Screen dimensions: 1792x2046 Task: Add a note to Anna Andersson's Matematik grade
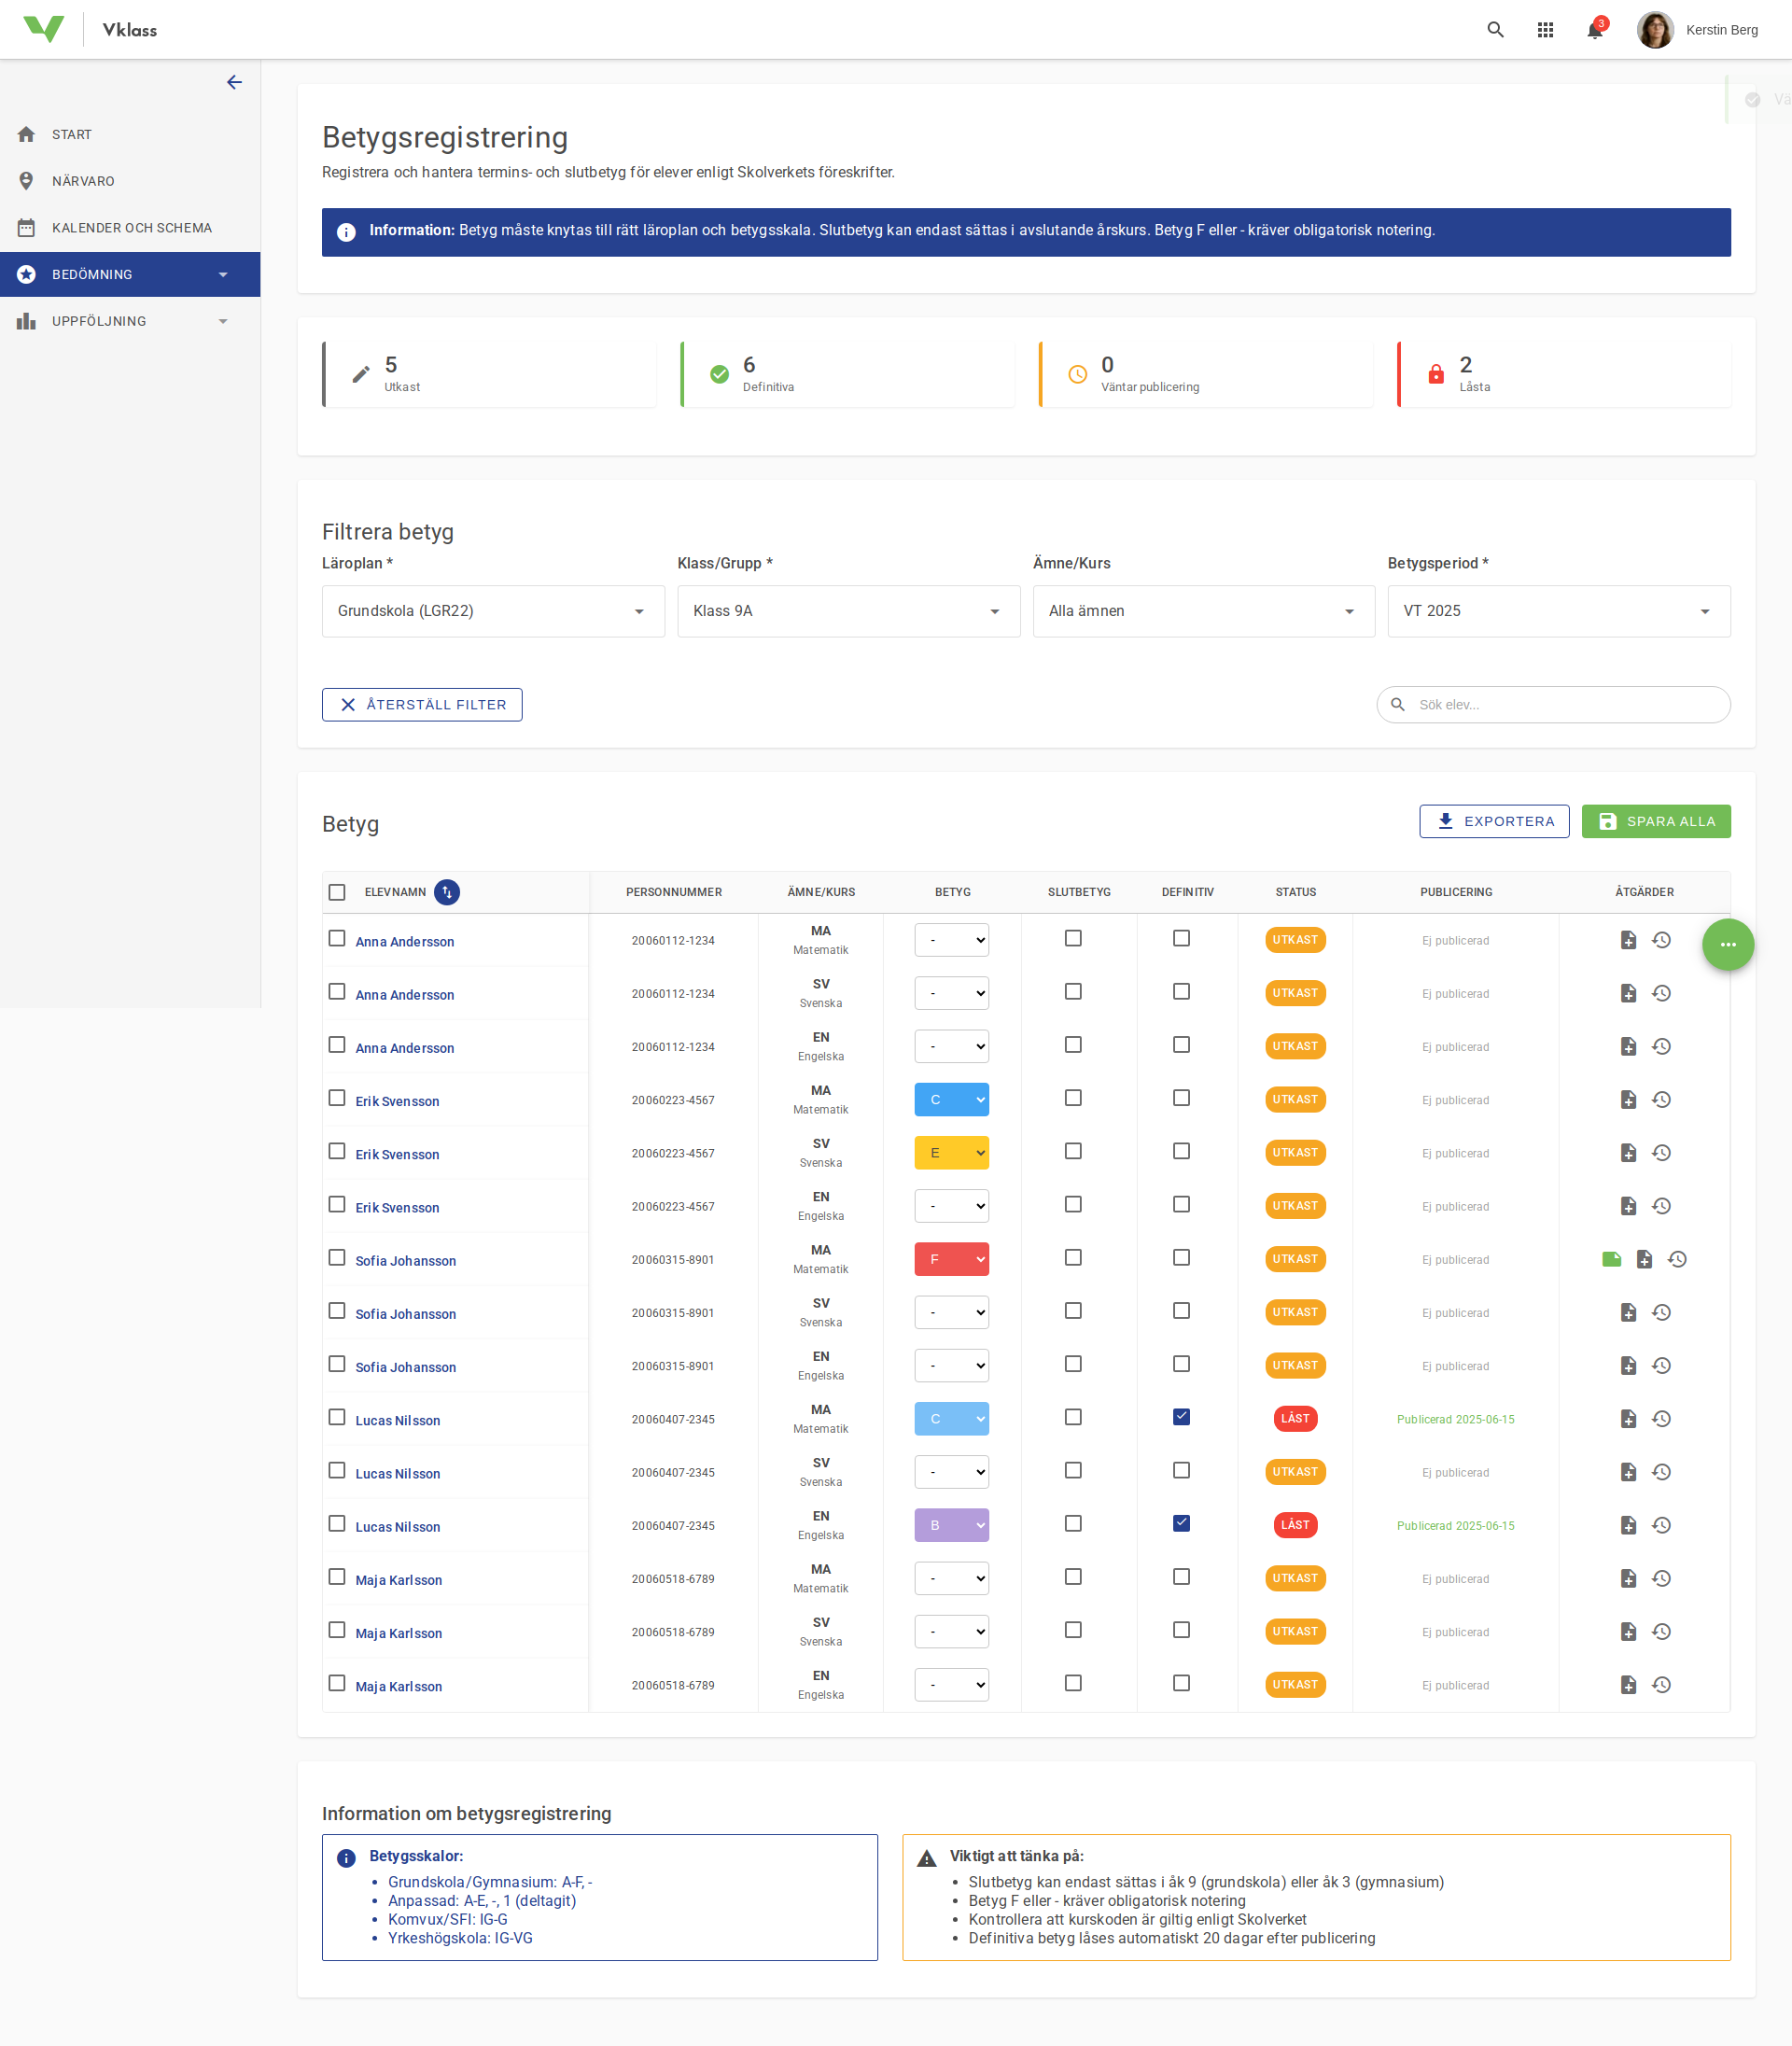point(1628,940)
